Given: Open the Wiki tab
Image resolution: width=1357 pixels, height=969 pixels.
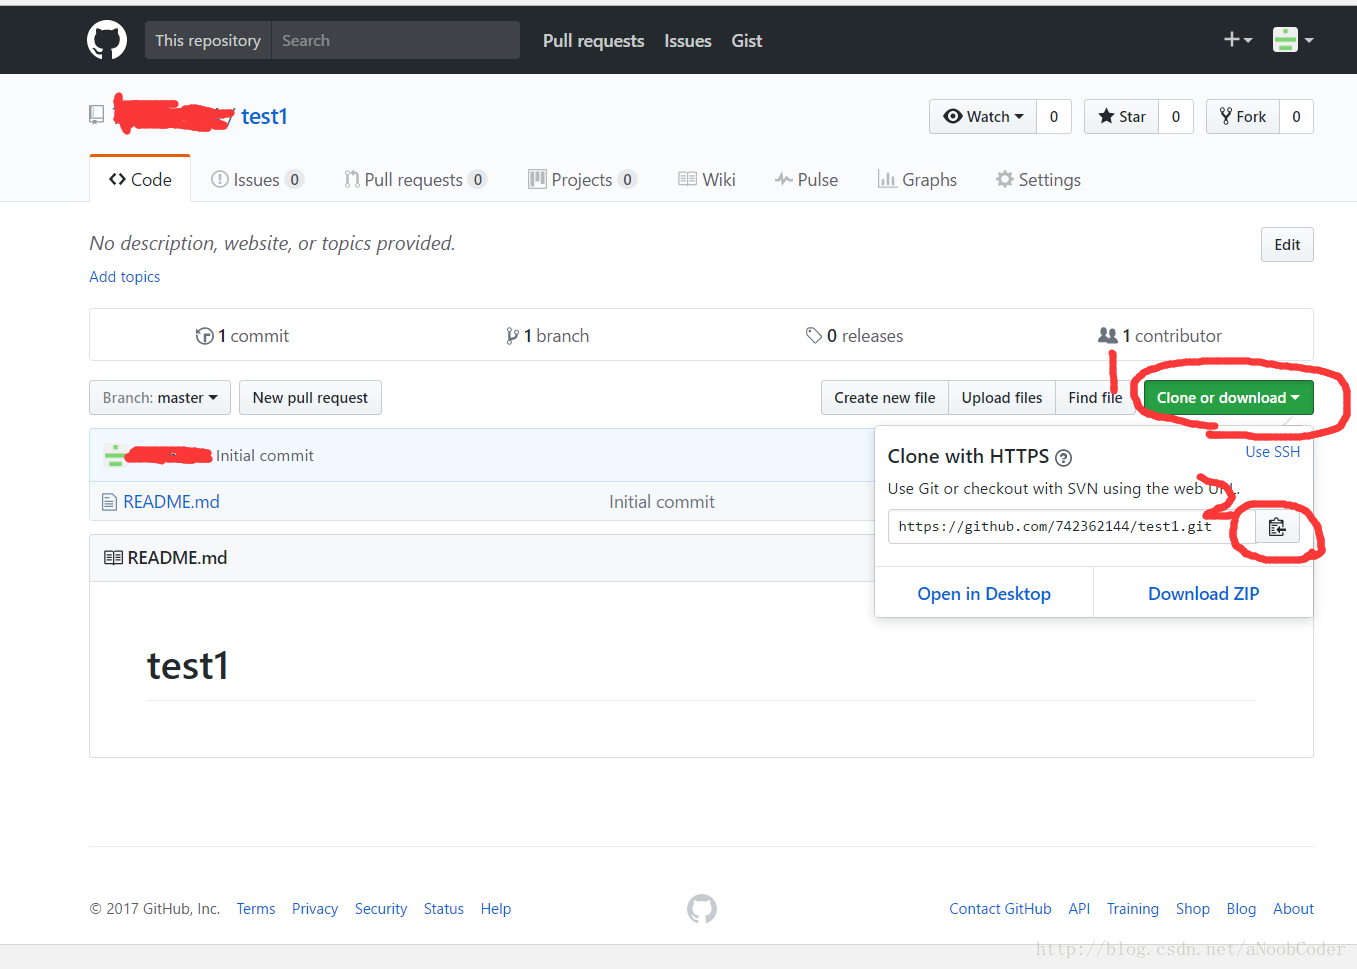Looking at the screenshot, I should click(707, 179).
